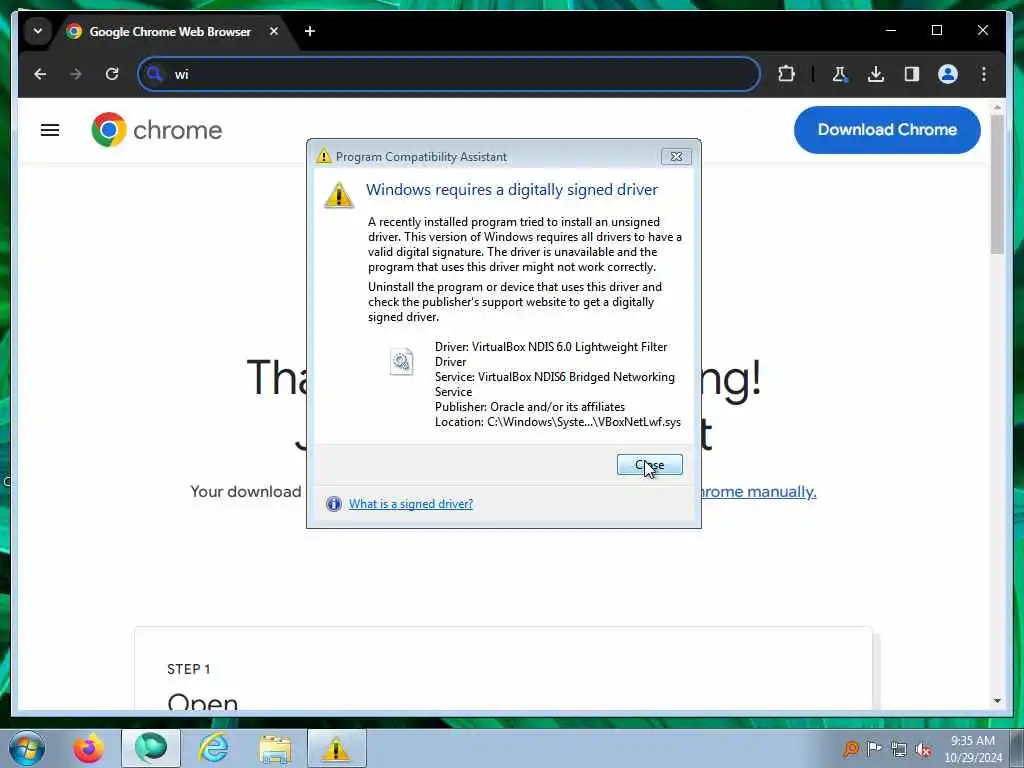Click the chrome logo on the page
Screen dimensions: 1024x768
[x=157, y=130]
